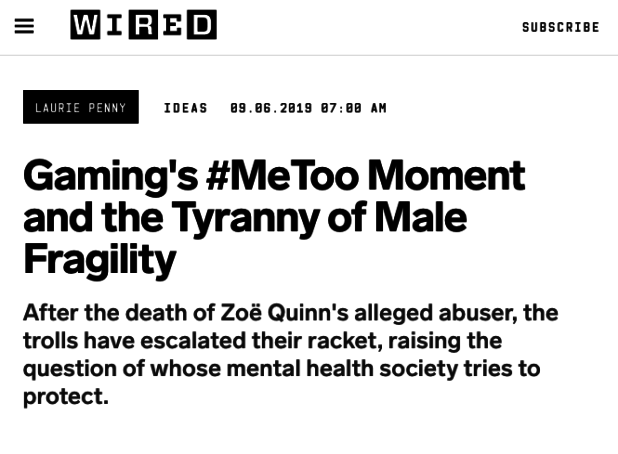The image size is (618, 454).
Task: Click the word "Fragility" in the headline
Action: [x=100, y=259]
